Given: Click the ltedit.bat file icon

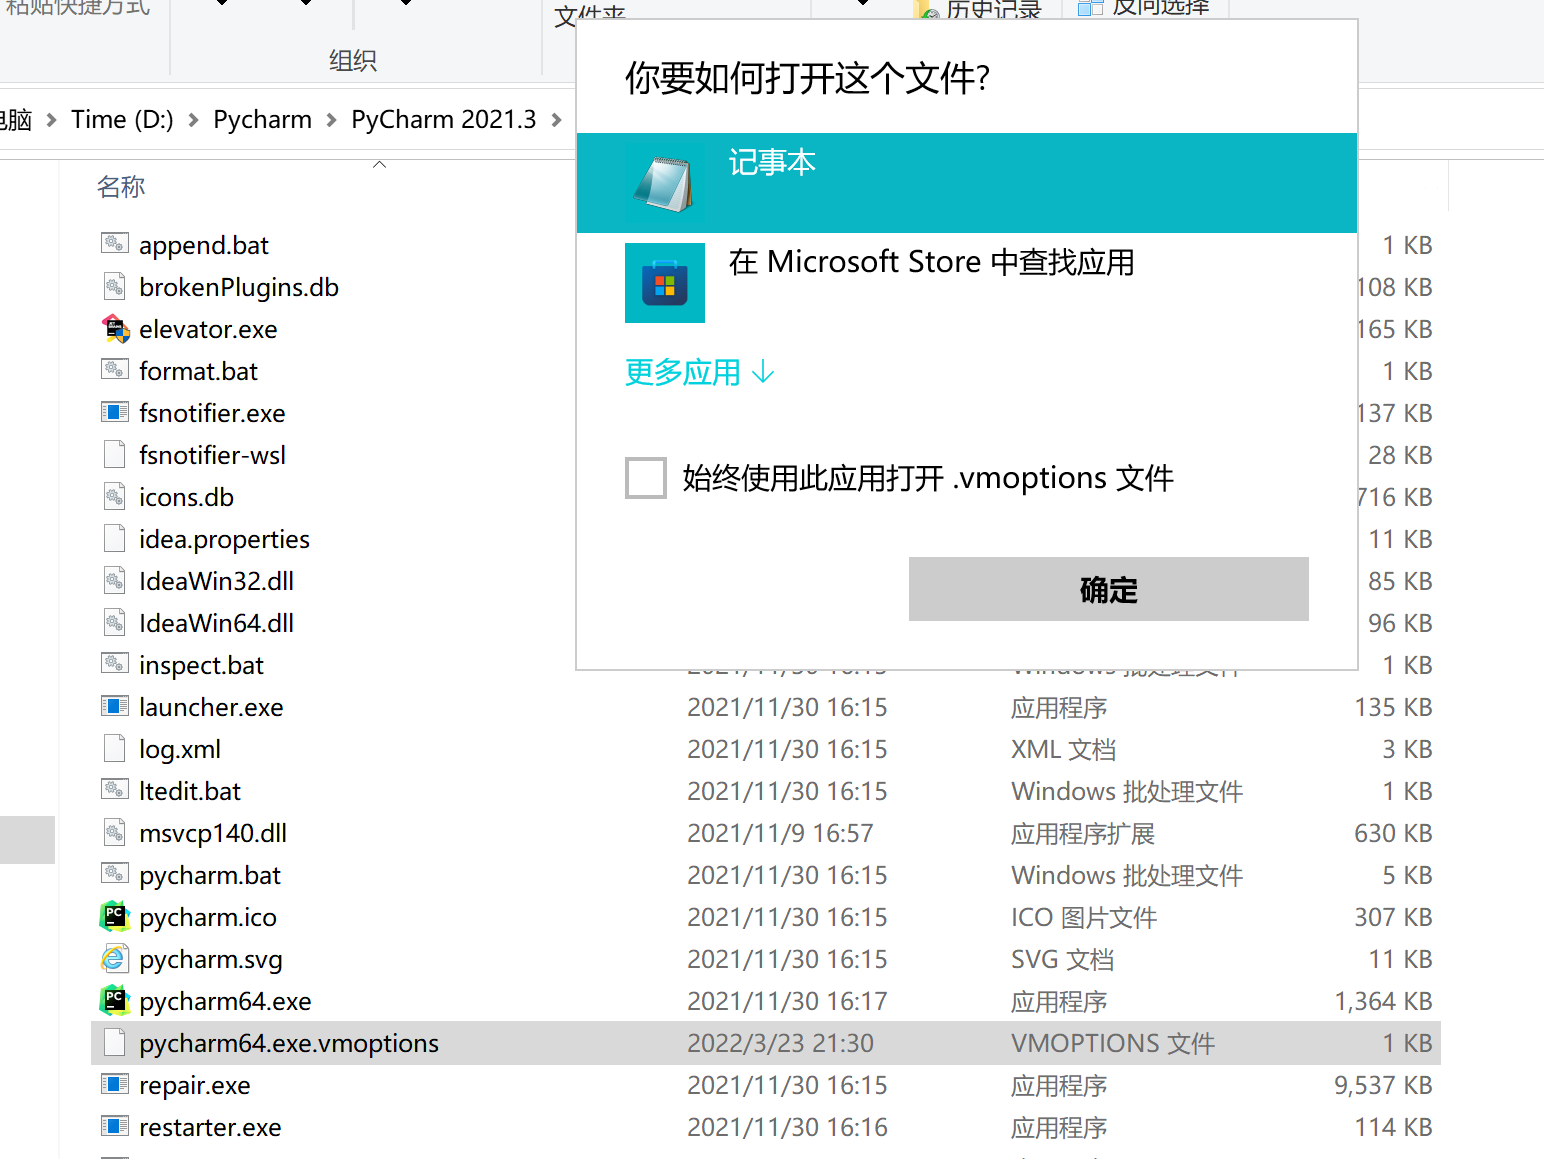Looking at the screenshot, I should point(115,790).
